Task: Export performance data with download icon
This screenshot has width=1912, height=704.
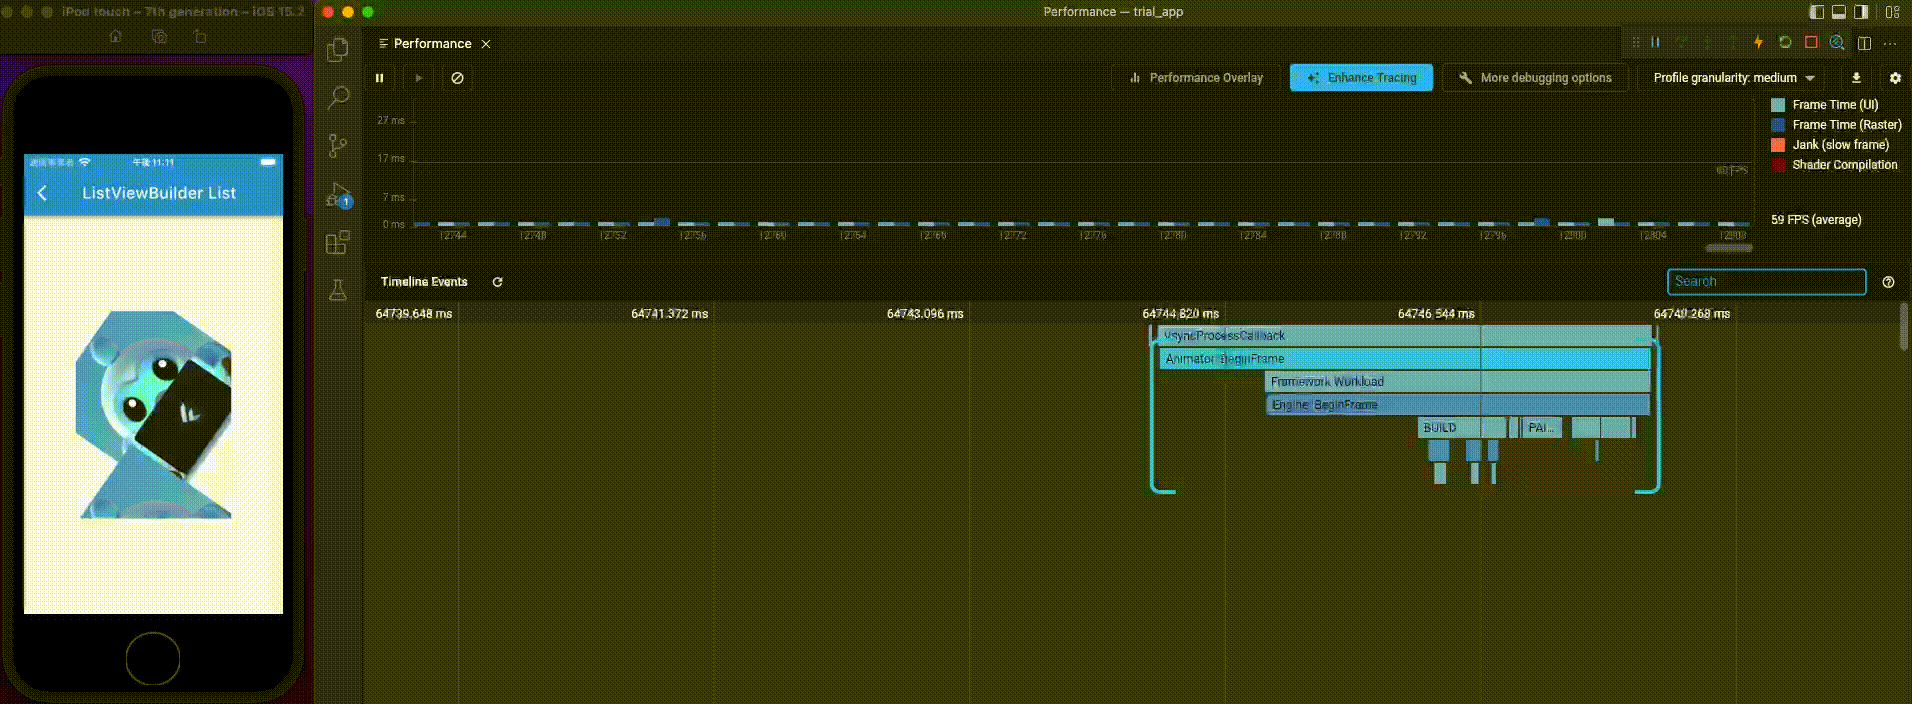Action: [x=1856, y=78]
